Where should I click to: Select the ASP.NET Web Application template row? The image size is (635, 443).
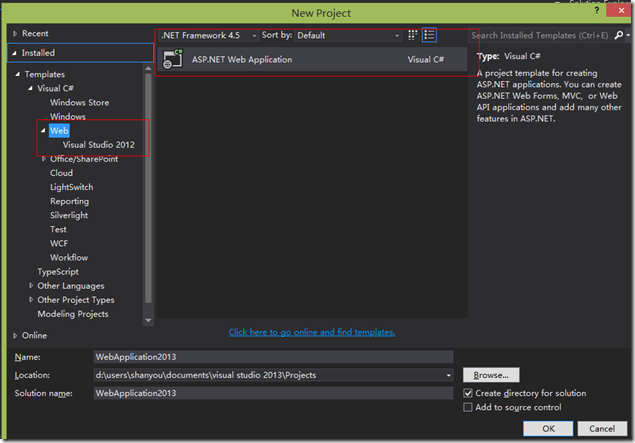point(312,59)
